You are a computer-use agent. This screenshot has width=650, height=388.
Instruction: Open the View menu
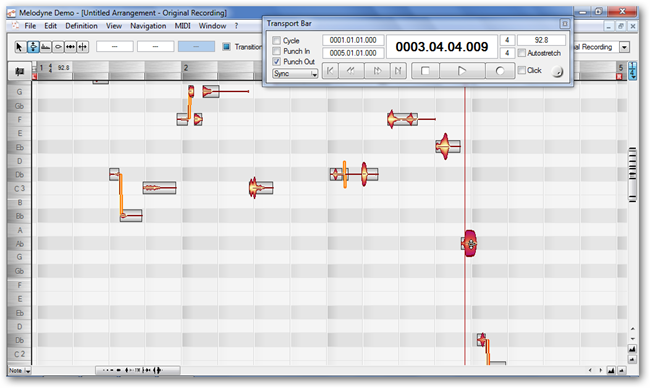[114, 26]
